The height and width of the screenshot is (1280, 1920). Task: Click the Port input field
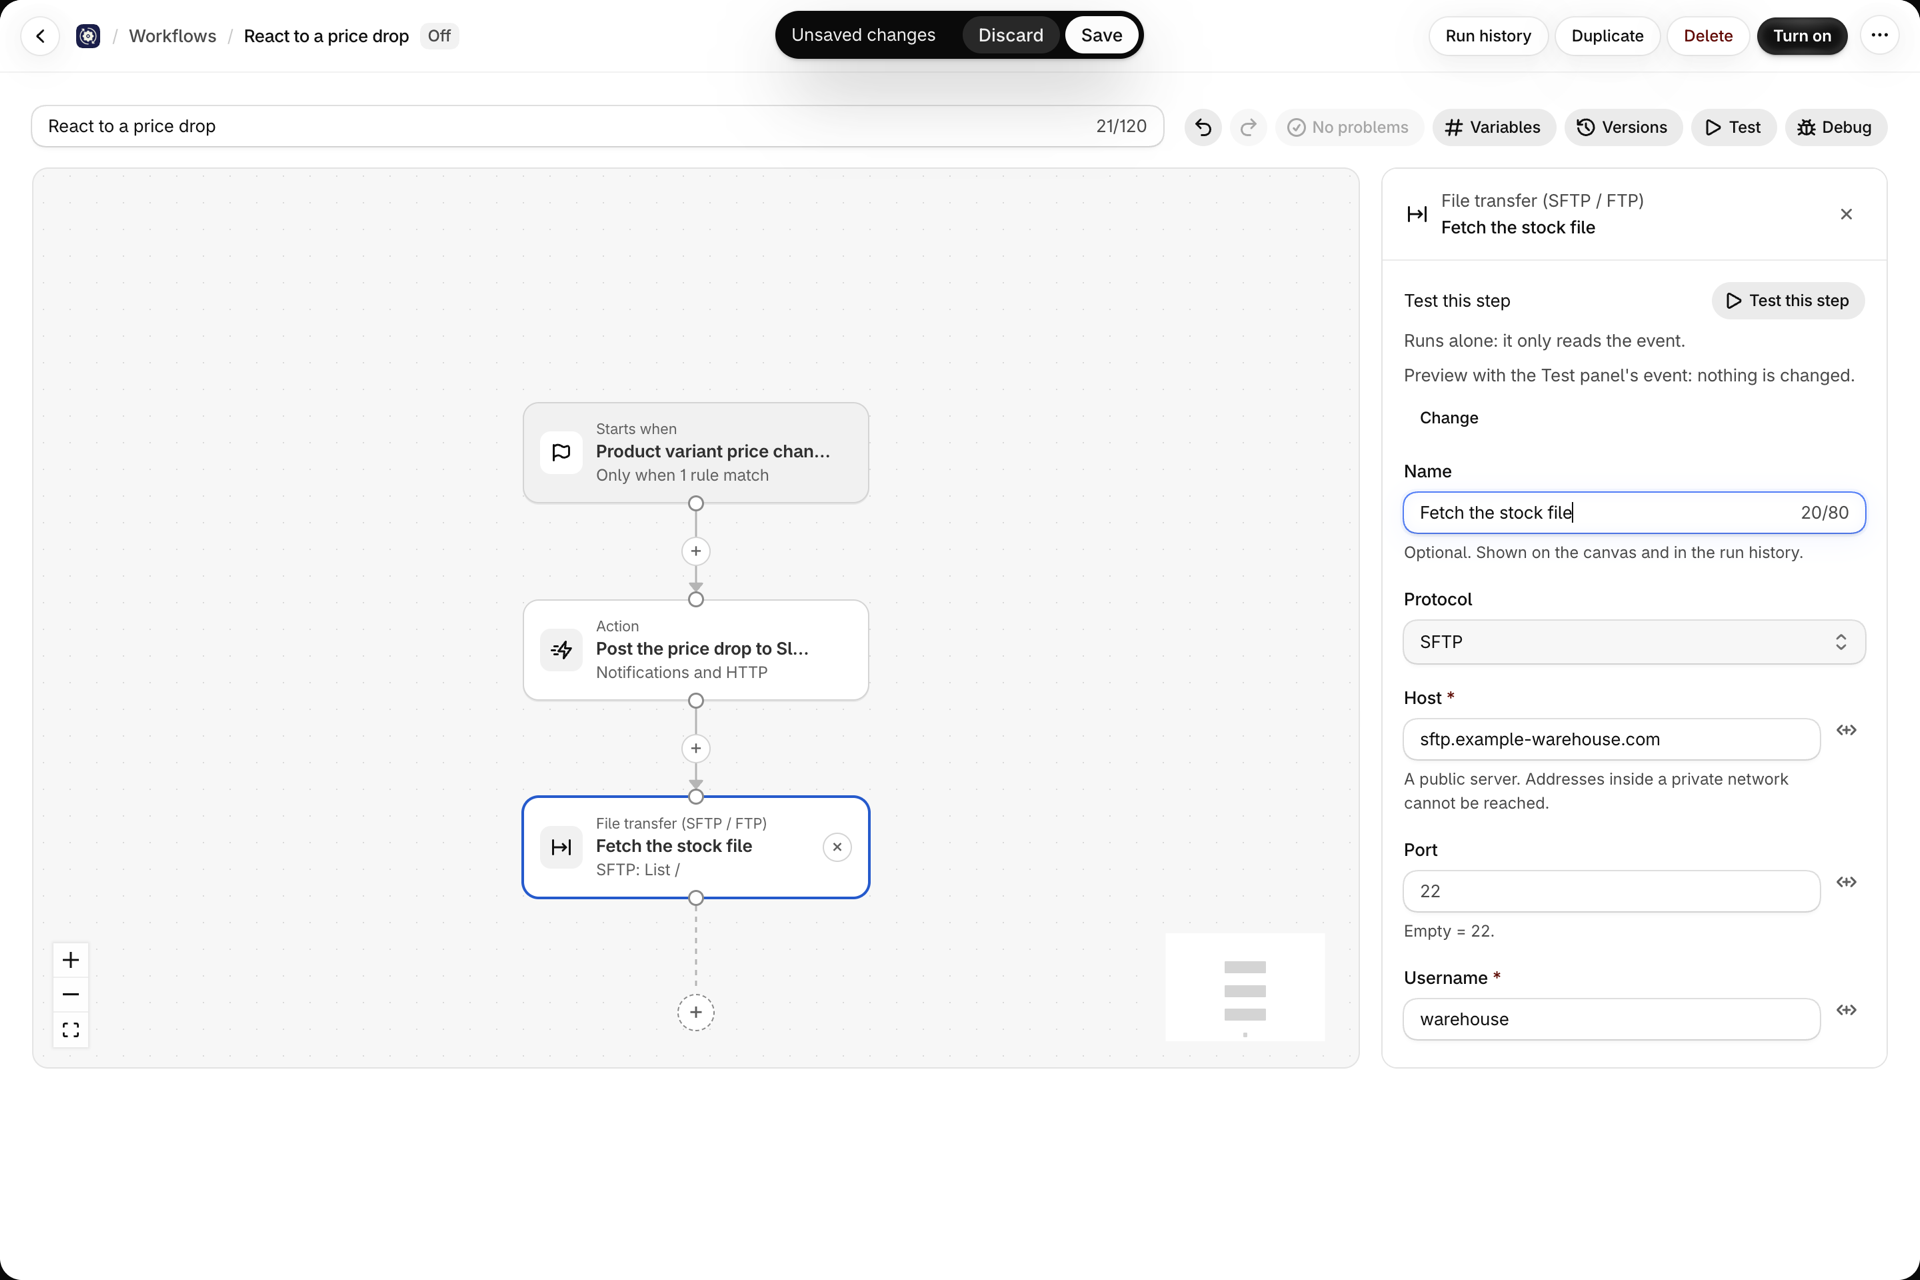tap(1611, 891)
